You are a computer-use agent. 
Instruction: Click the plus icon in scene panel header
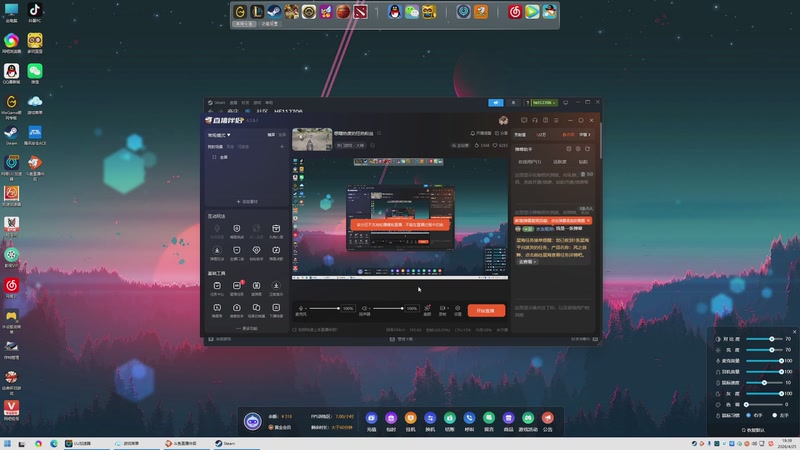click(282, 146)
